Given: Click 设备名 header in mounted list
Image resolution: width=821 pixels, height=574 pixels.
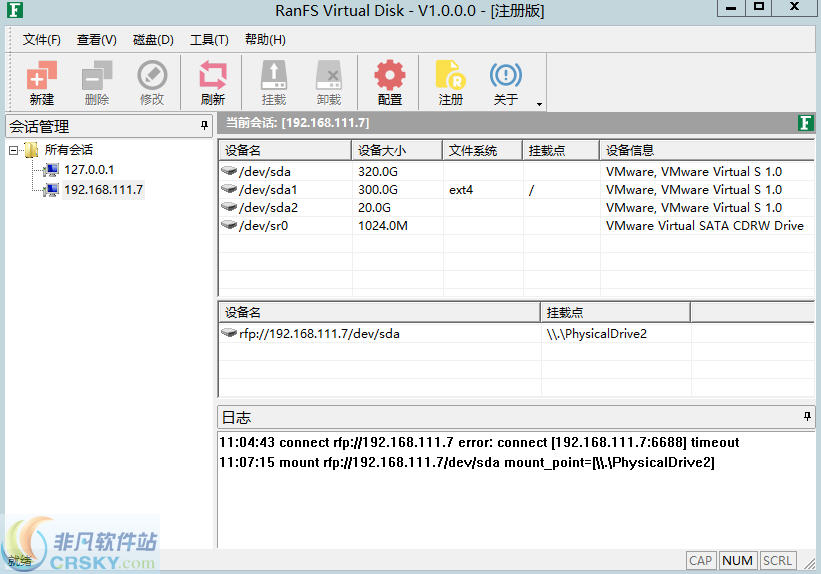Looking at the screenshot, I should 380,313.
